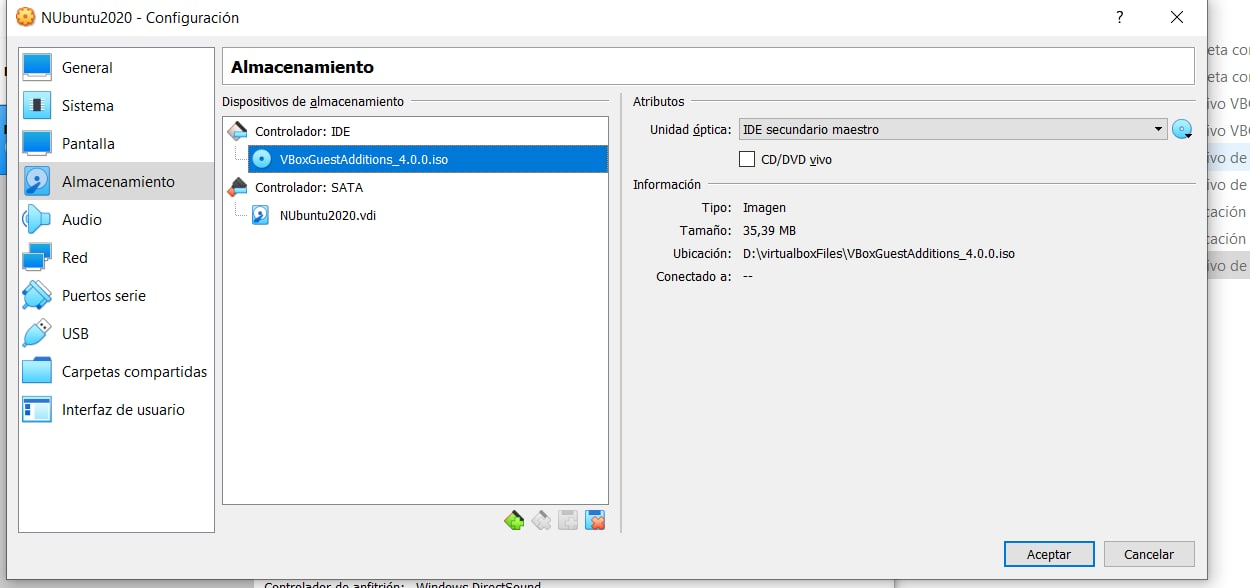Select the Almacenamiento section in sidebar
Screen dimensions: 1250x588
click(116, 182)
